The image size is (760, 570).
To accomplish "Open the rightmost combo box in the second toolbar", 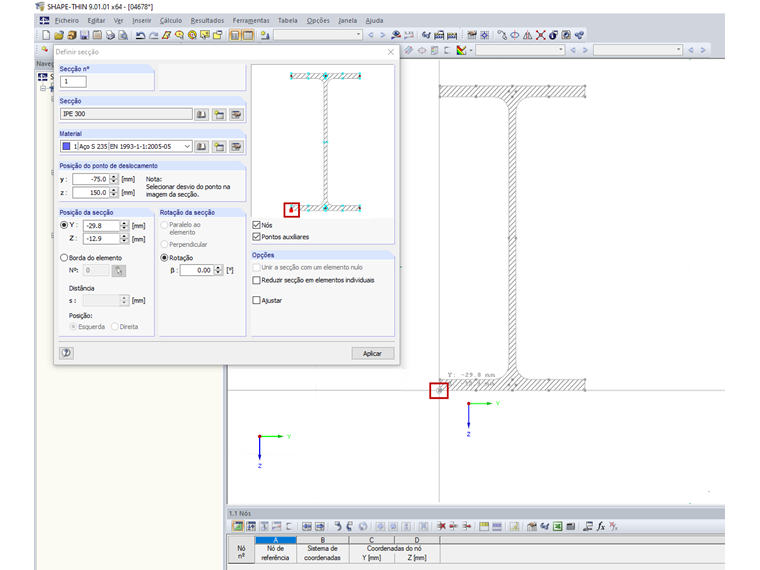I will (638, 50).
